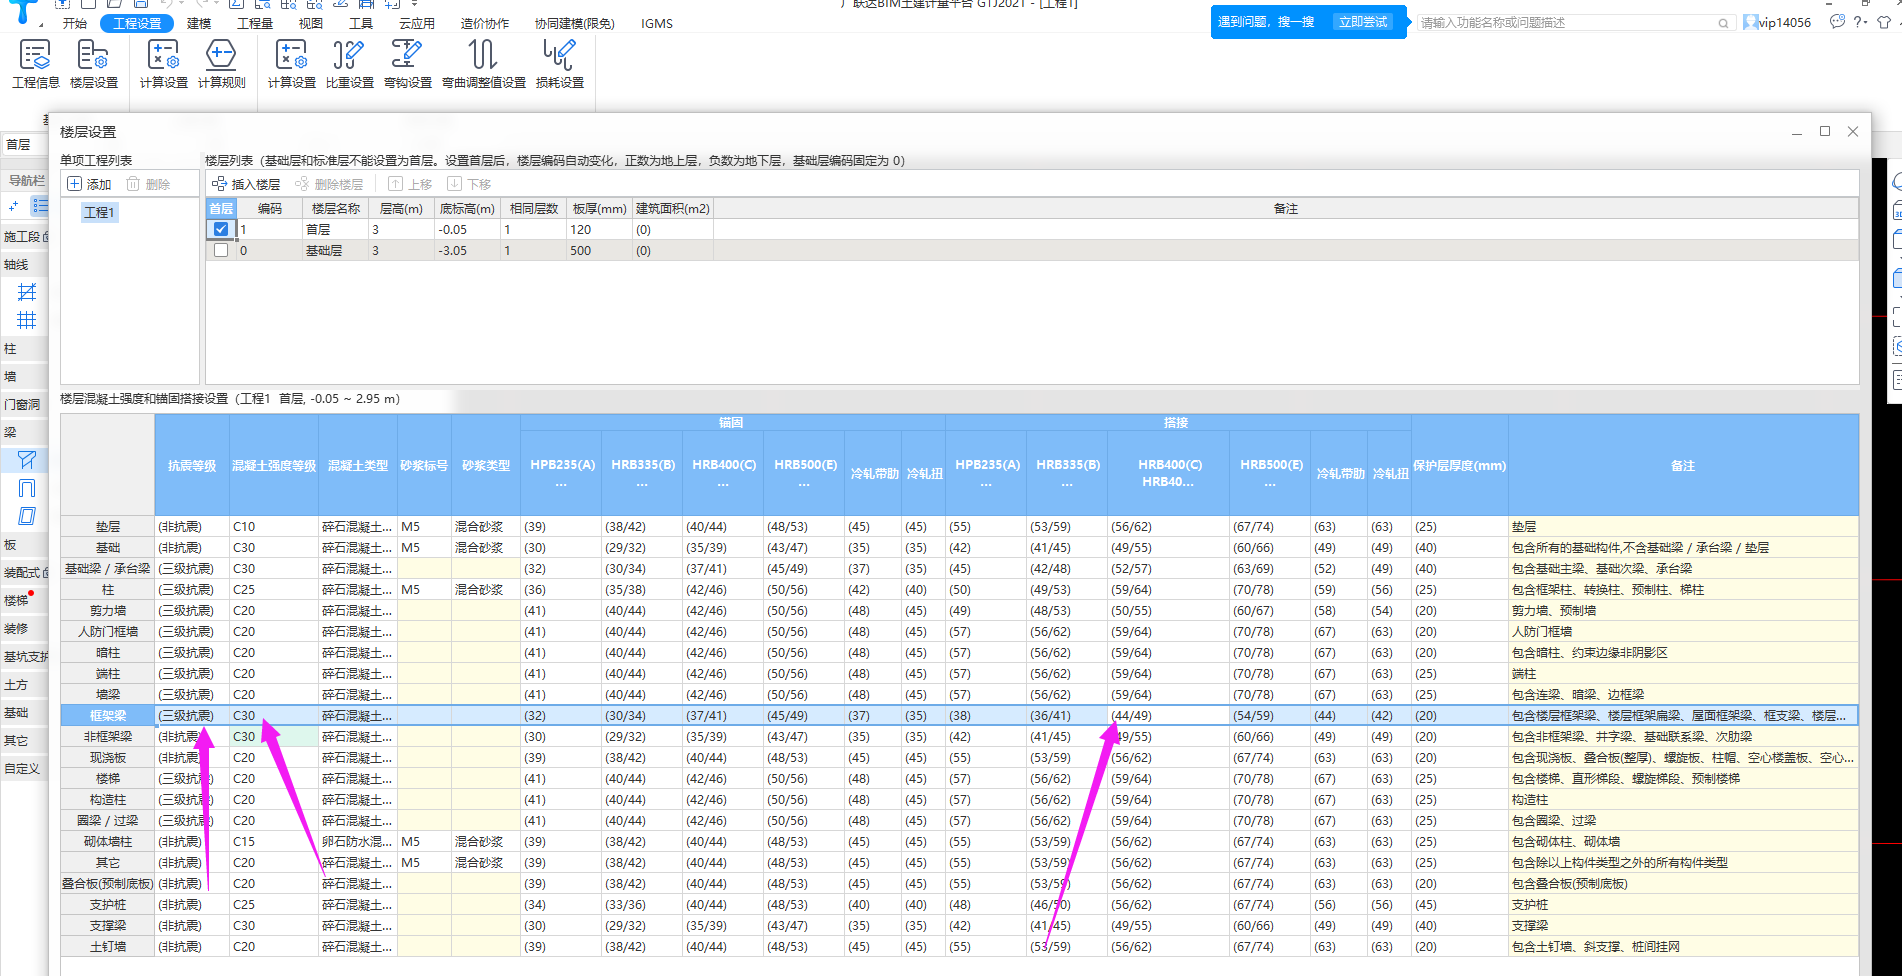This screenshot has height=976, width=1902.
Task: Select 自定义 category in left navigation
Action: pyautogui.click(x=24, y=768)
